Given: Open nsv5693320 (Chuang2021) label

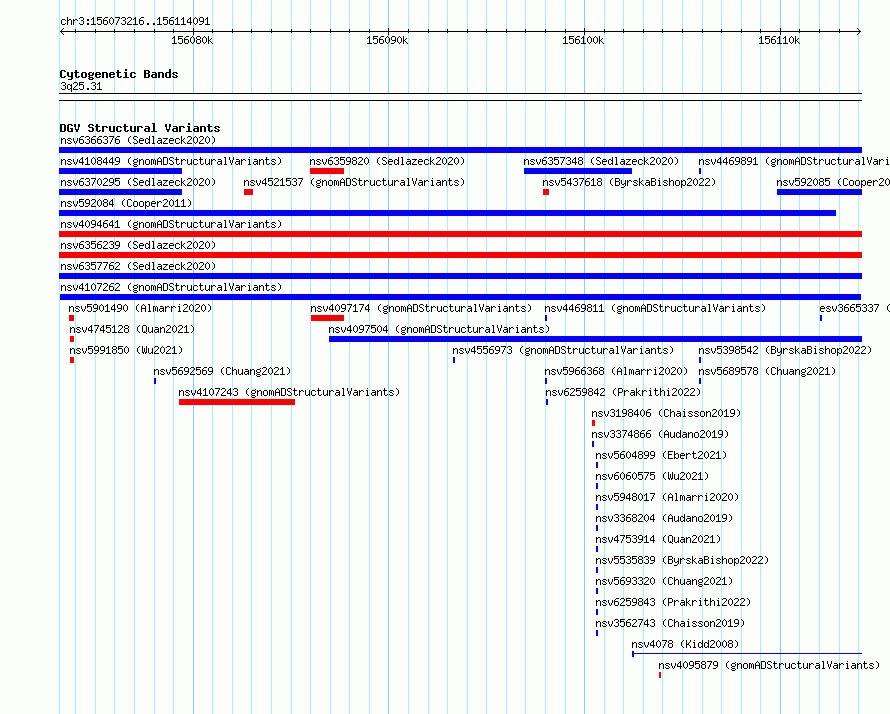Looking at the screenshot, I should point(664,581).
